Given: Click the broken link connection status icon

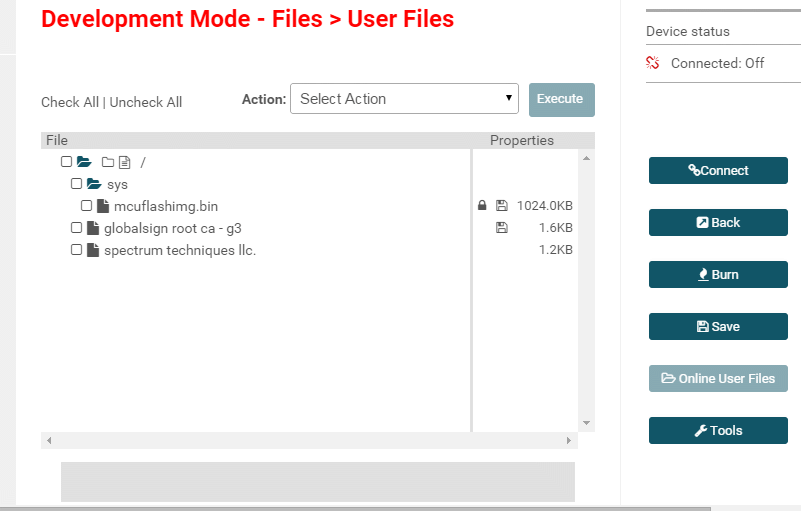Looking at the screenshot, I should click(x=653, y=63).
